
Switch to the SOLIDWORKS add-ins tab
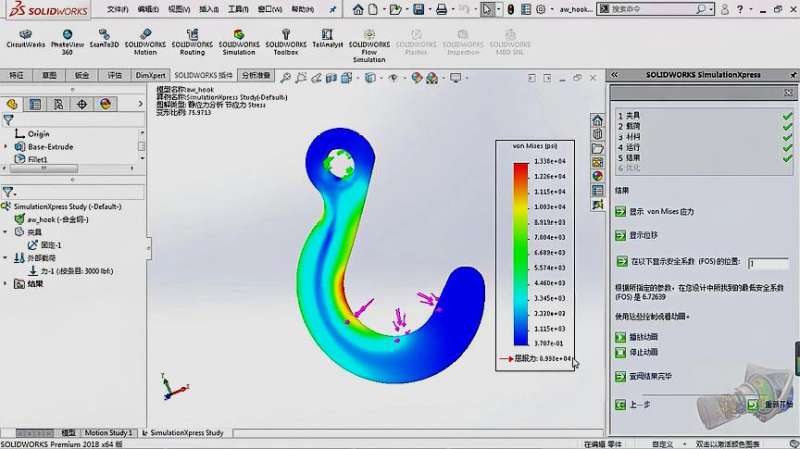(203, 76)
